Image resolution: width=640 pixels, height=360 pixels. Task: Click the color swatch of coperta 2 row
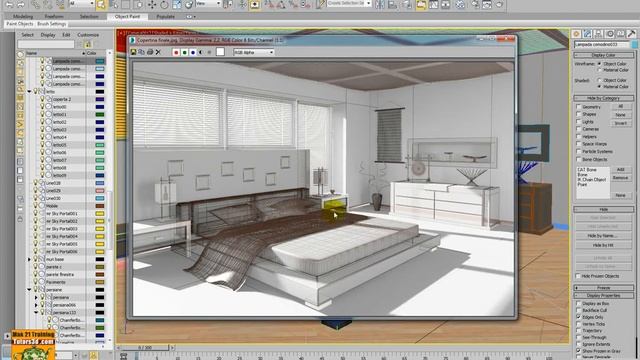100,99
